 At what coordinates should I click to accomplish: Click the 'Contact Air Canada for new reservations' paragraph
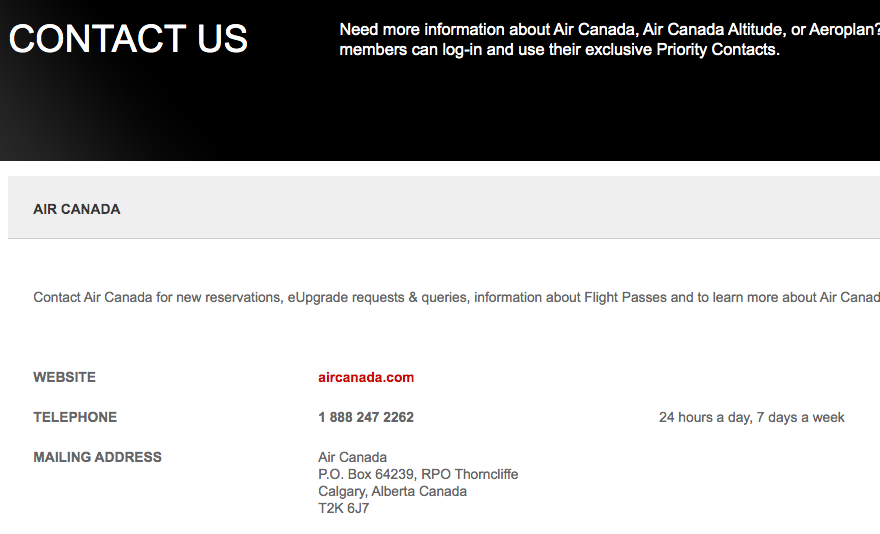456,297
